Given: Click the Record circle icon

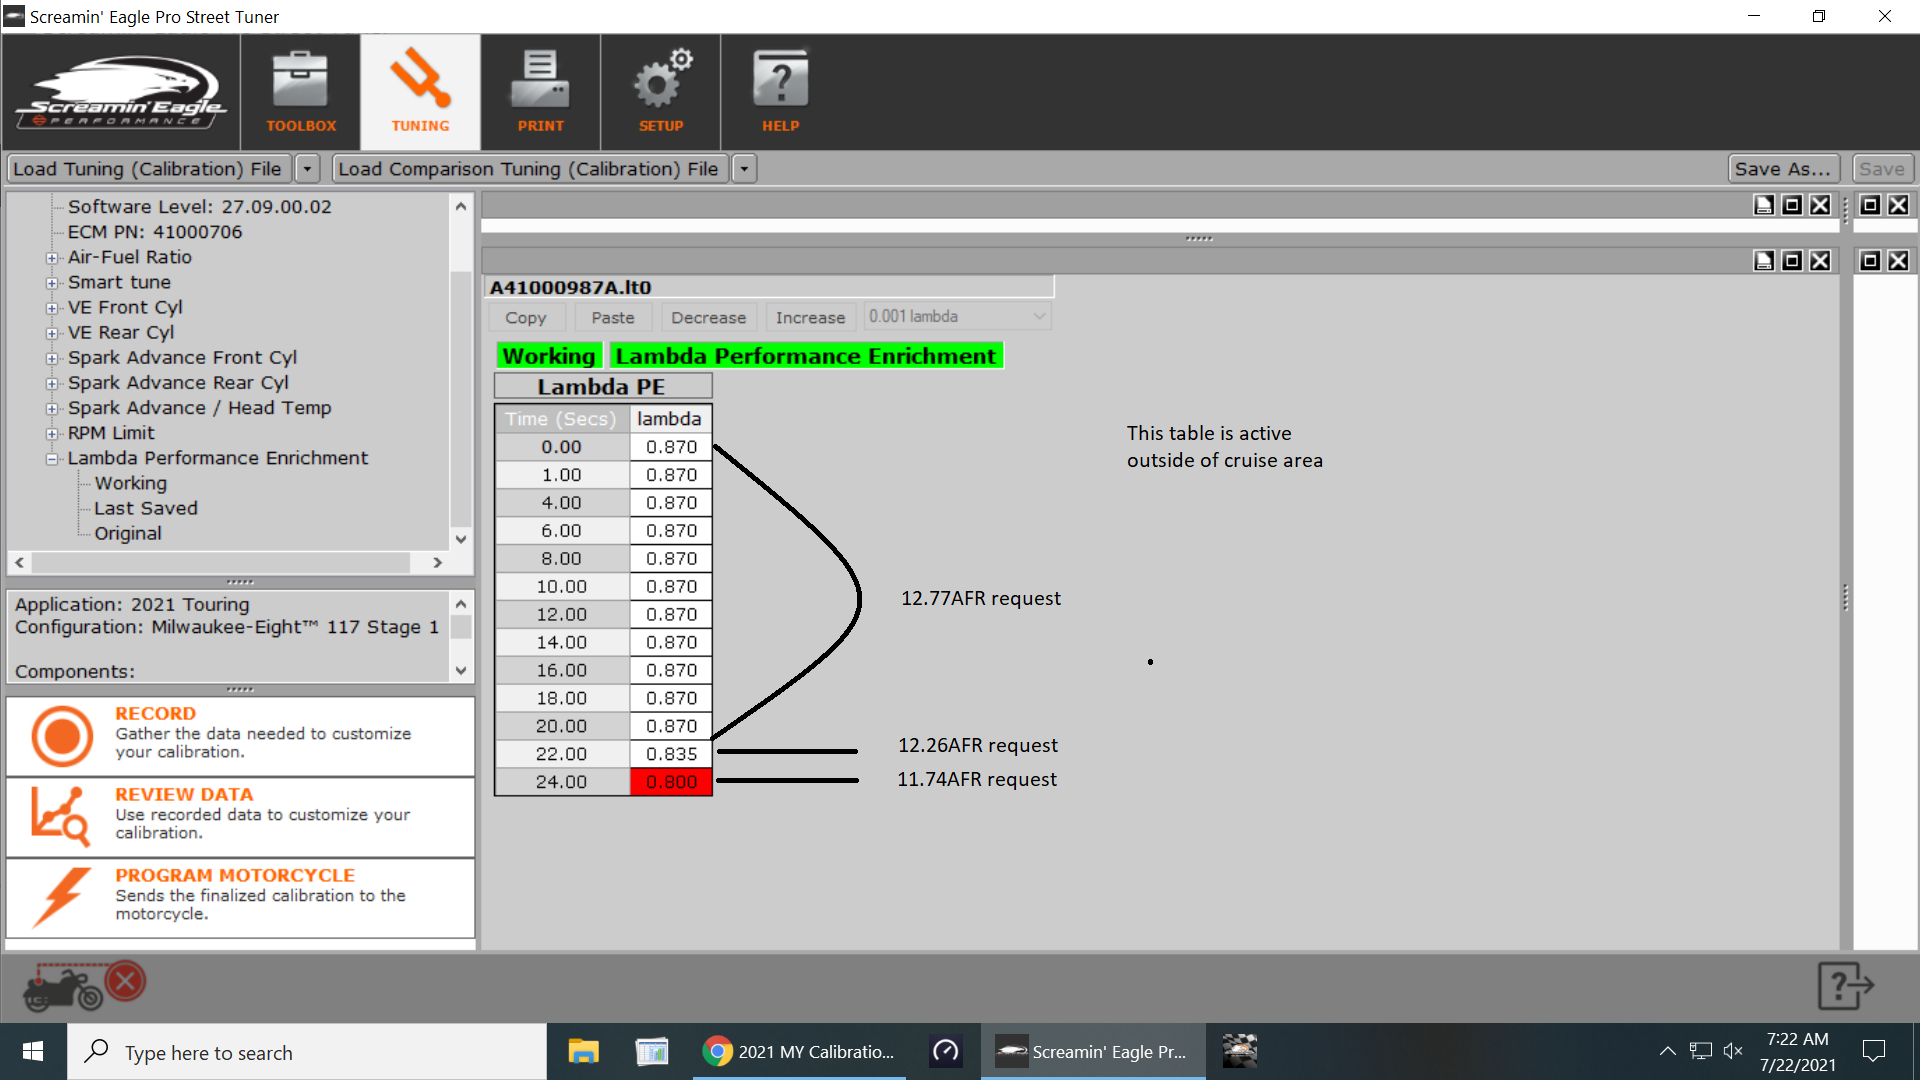Looking at the screenshot, I should pyautogui.click(x=62, y=736).
